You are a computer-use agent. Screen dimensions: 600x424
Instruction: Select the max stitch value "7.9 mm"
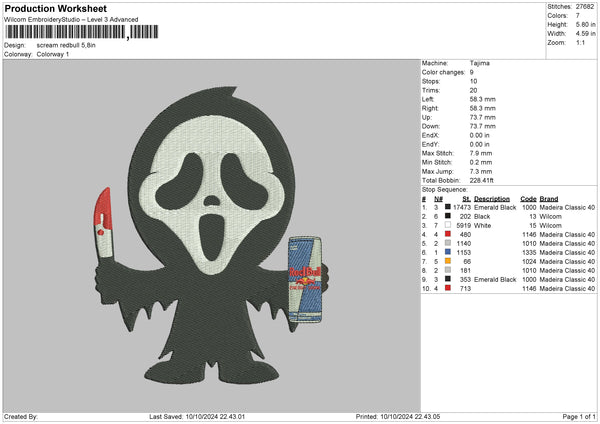pos(481,153)
